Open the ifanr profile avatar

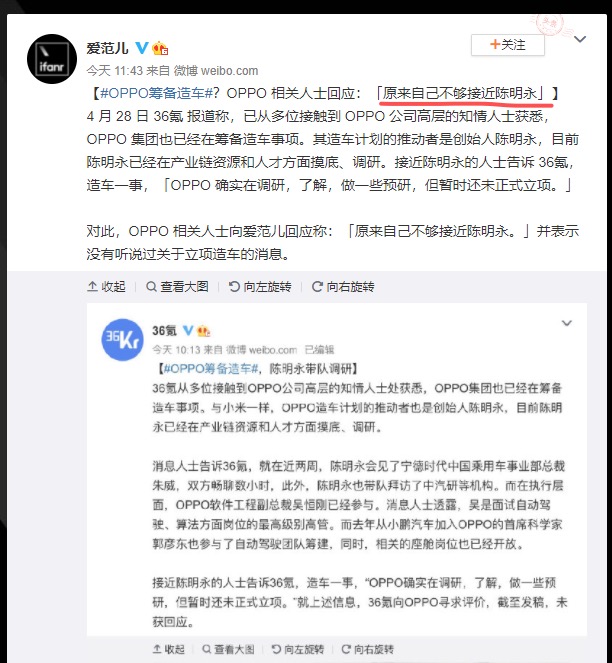(x=52, y=59)
